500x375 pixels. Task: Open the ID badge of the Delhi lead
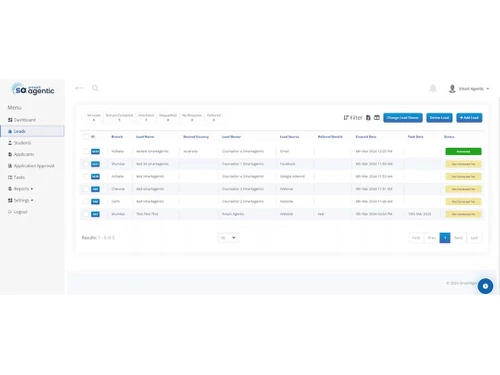(x=95, y=201)
